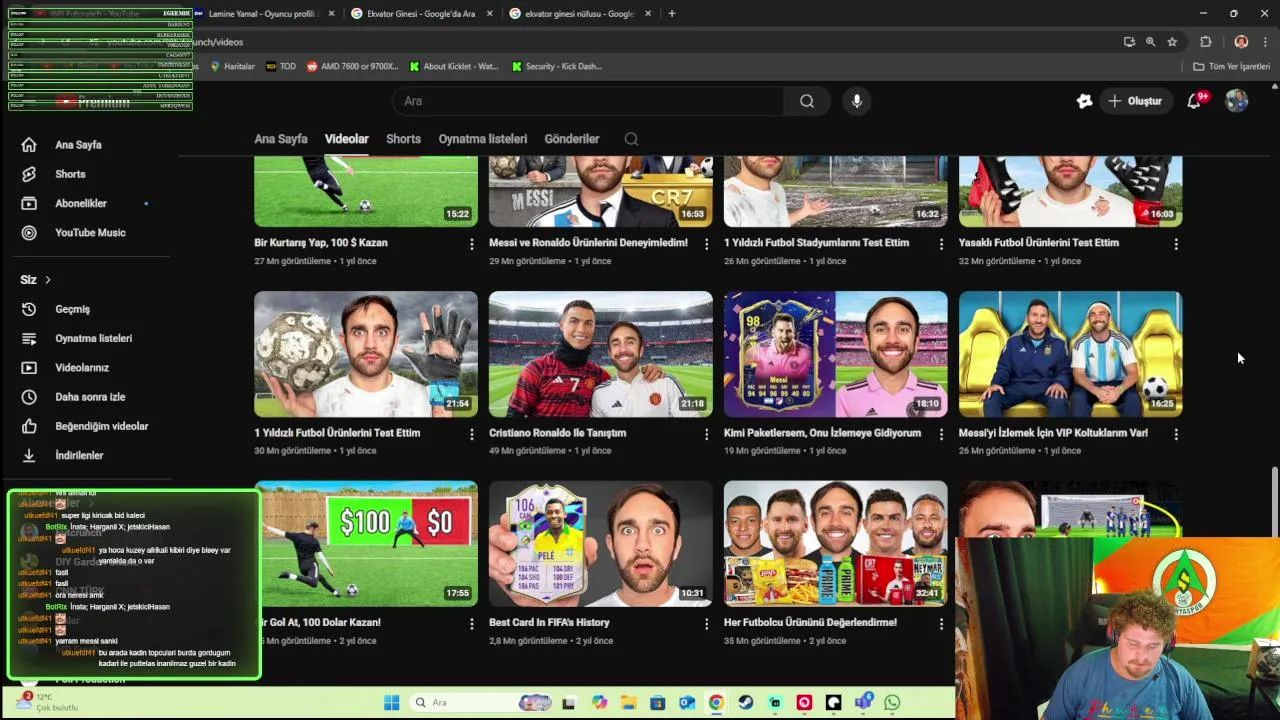The image size is (1280, 720).
Task: Search within channel using tab magnifier icon
Action: [631, 139]
